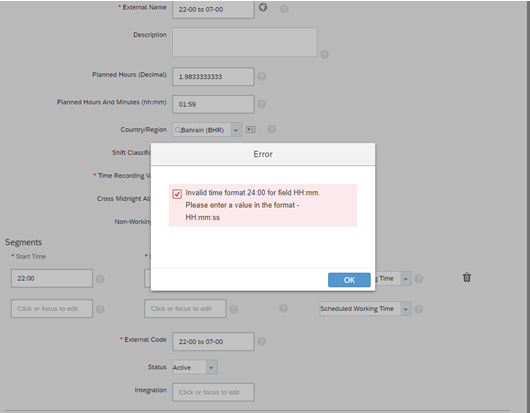Image resolution: width=530 pixels, height=413 pixels.
Task: Delete the segment with the trash icon
Action: click(467, 277)
